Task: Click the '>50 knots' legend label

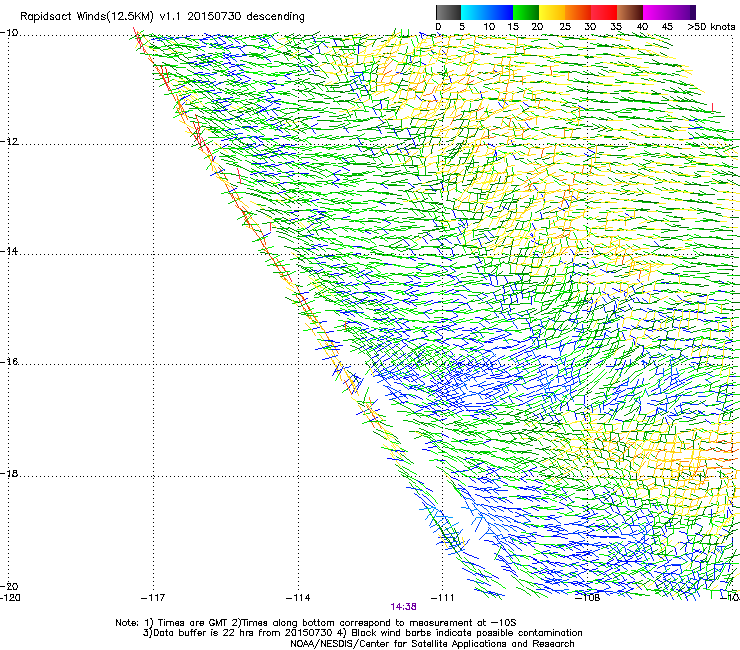Action: click(711, 27)
